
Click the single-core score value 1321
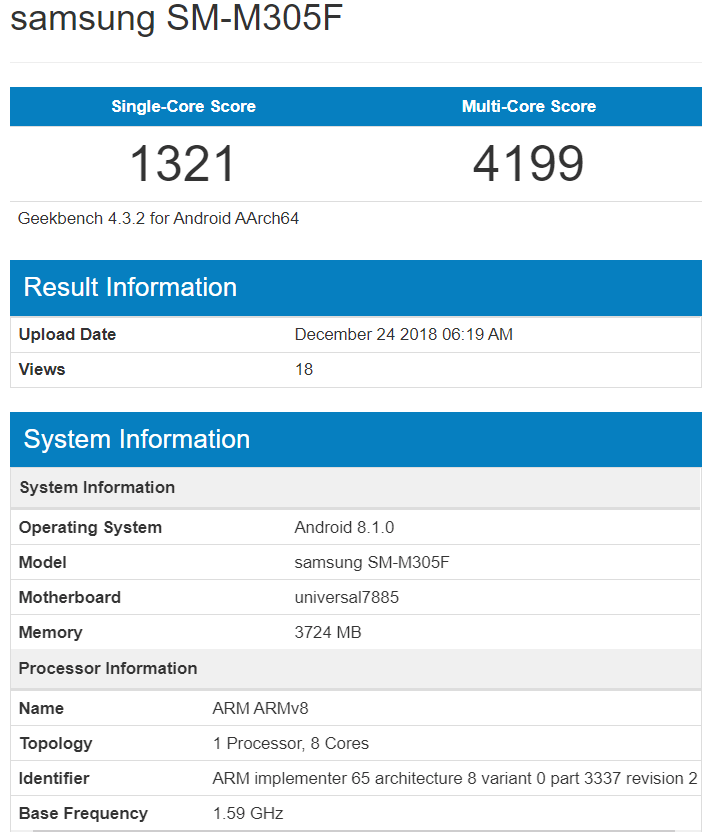pos(183,163)
